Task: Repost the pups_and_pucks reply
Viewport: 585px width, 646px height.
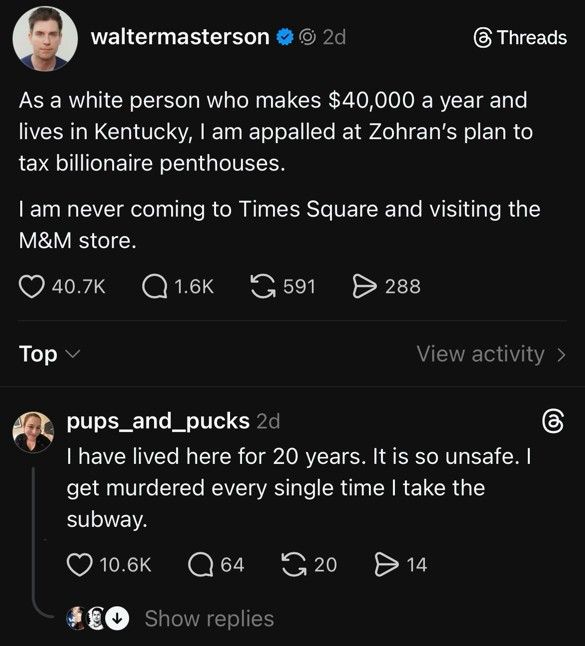Action: pyautogui.click(x=294, y=565)
